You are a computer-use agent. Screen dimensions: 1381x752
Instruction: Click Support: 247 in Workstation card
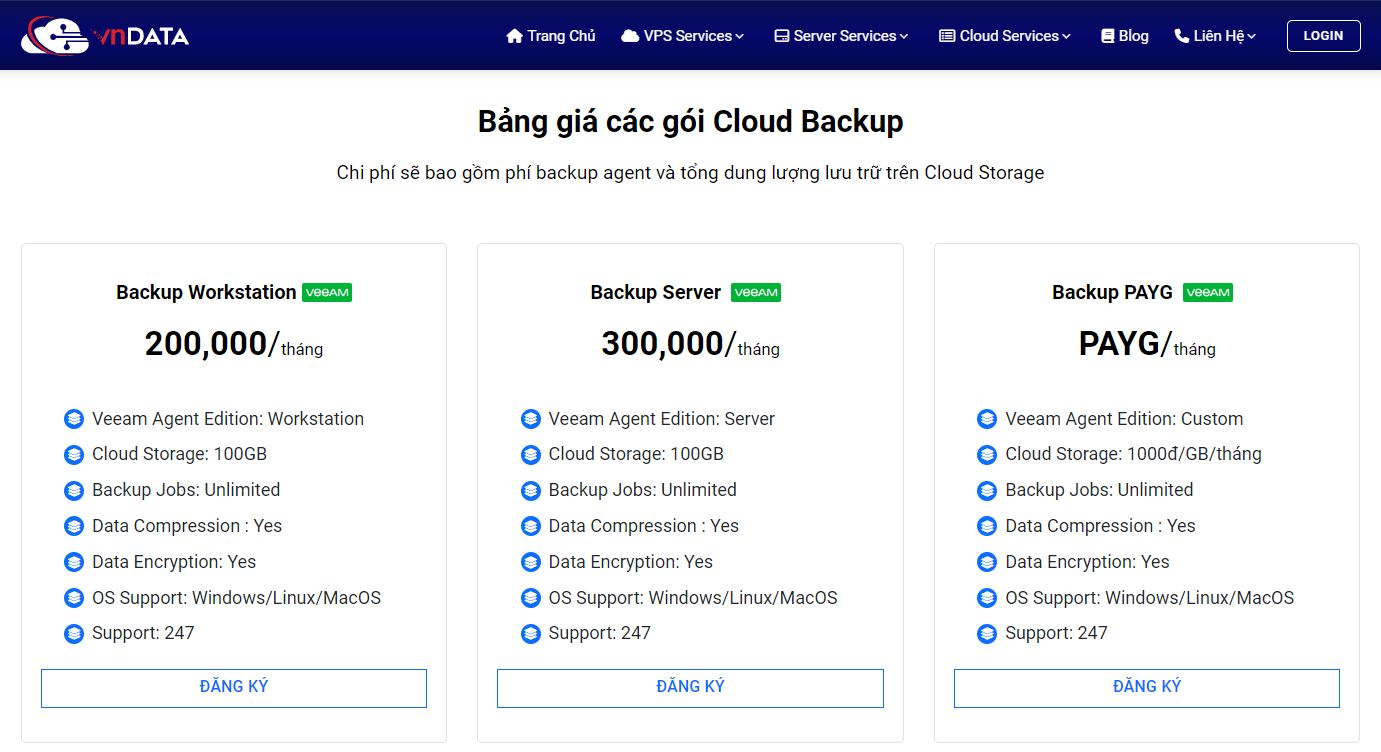143,633
